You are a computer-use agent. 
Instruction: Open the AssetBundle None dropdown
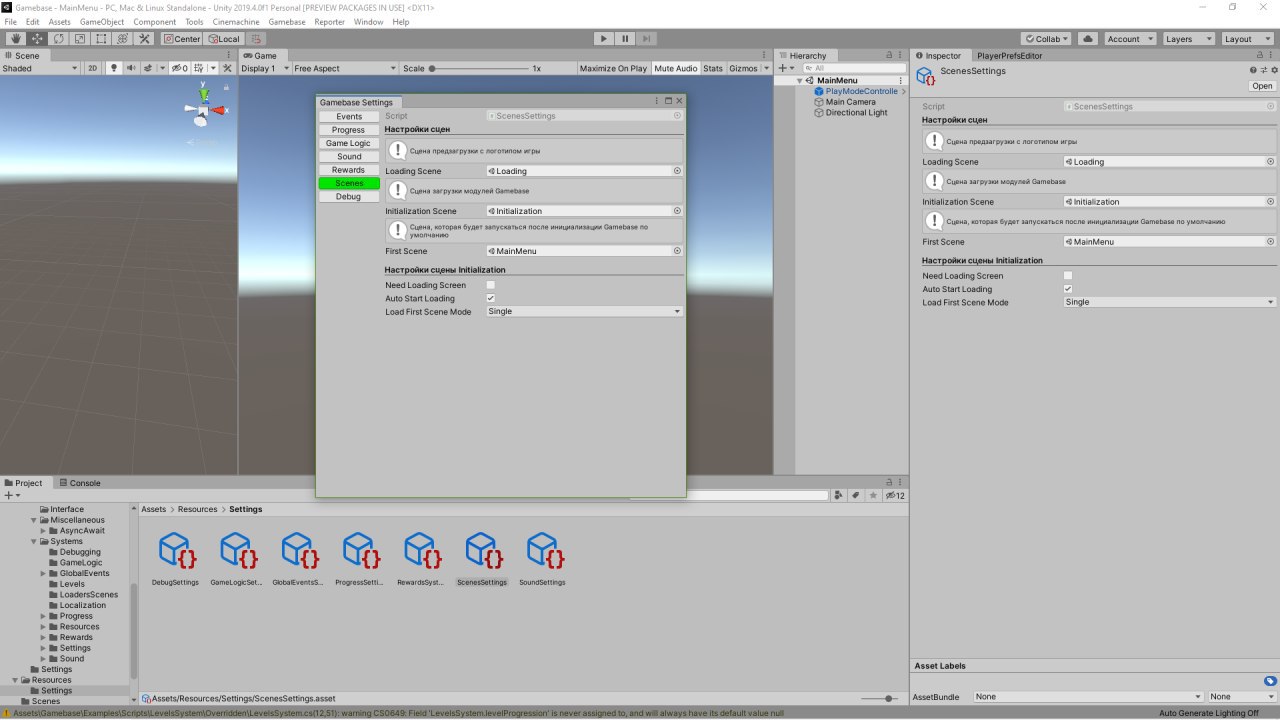[1088, 696]
